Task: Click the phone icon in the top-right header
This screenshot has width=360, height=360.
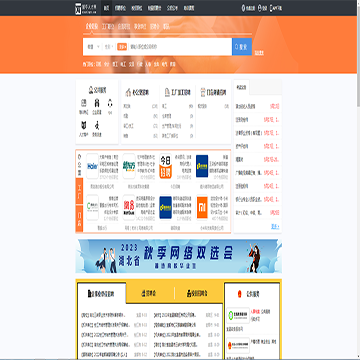Action: (243, 8)
